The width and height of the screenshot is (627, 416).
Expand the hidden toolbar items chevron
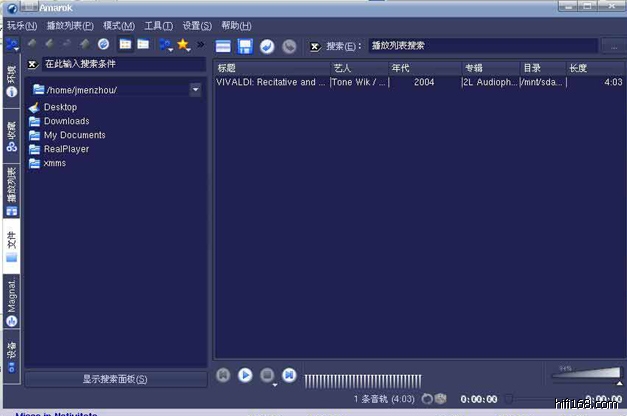200,45
